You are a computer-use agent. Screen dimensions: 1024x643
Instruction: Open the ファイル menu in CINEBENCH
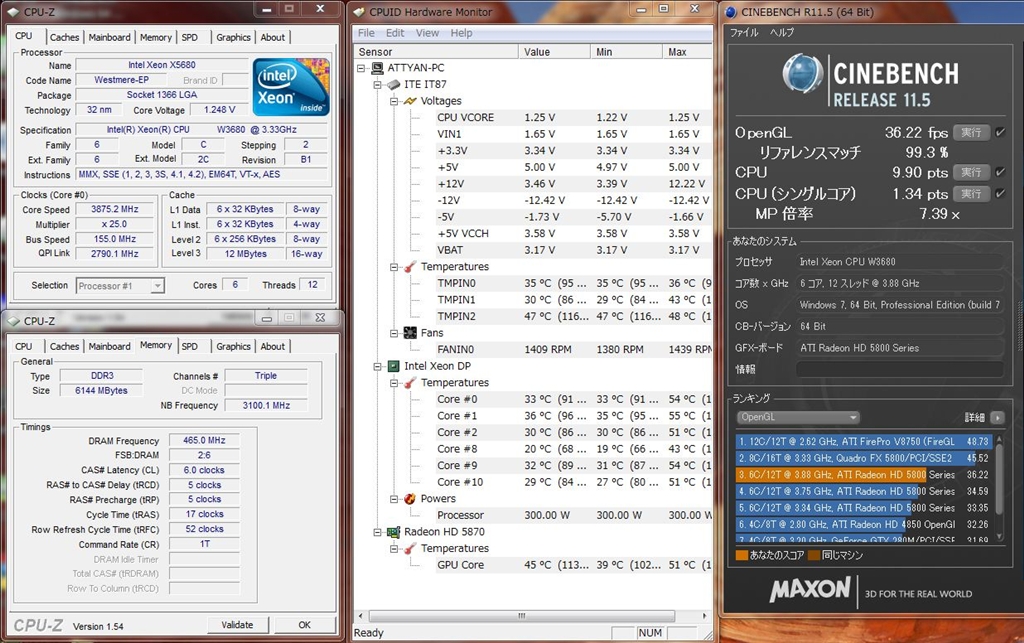click(x=744, y=32)
